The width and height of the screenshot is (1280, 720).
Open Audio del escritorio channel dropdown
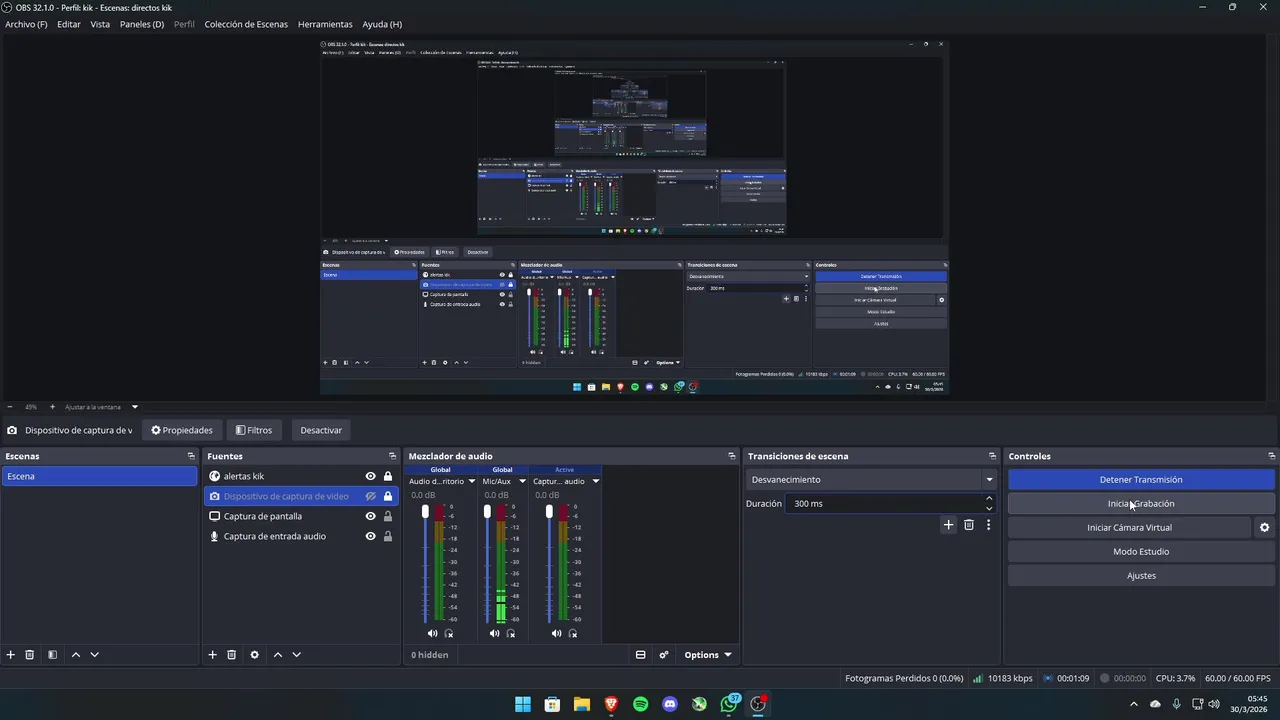472,481
